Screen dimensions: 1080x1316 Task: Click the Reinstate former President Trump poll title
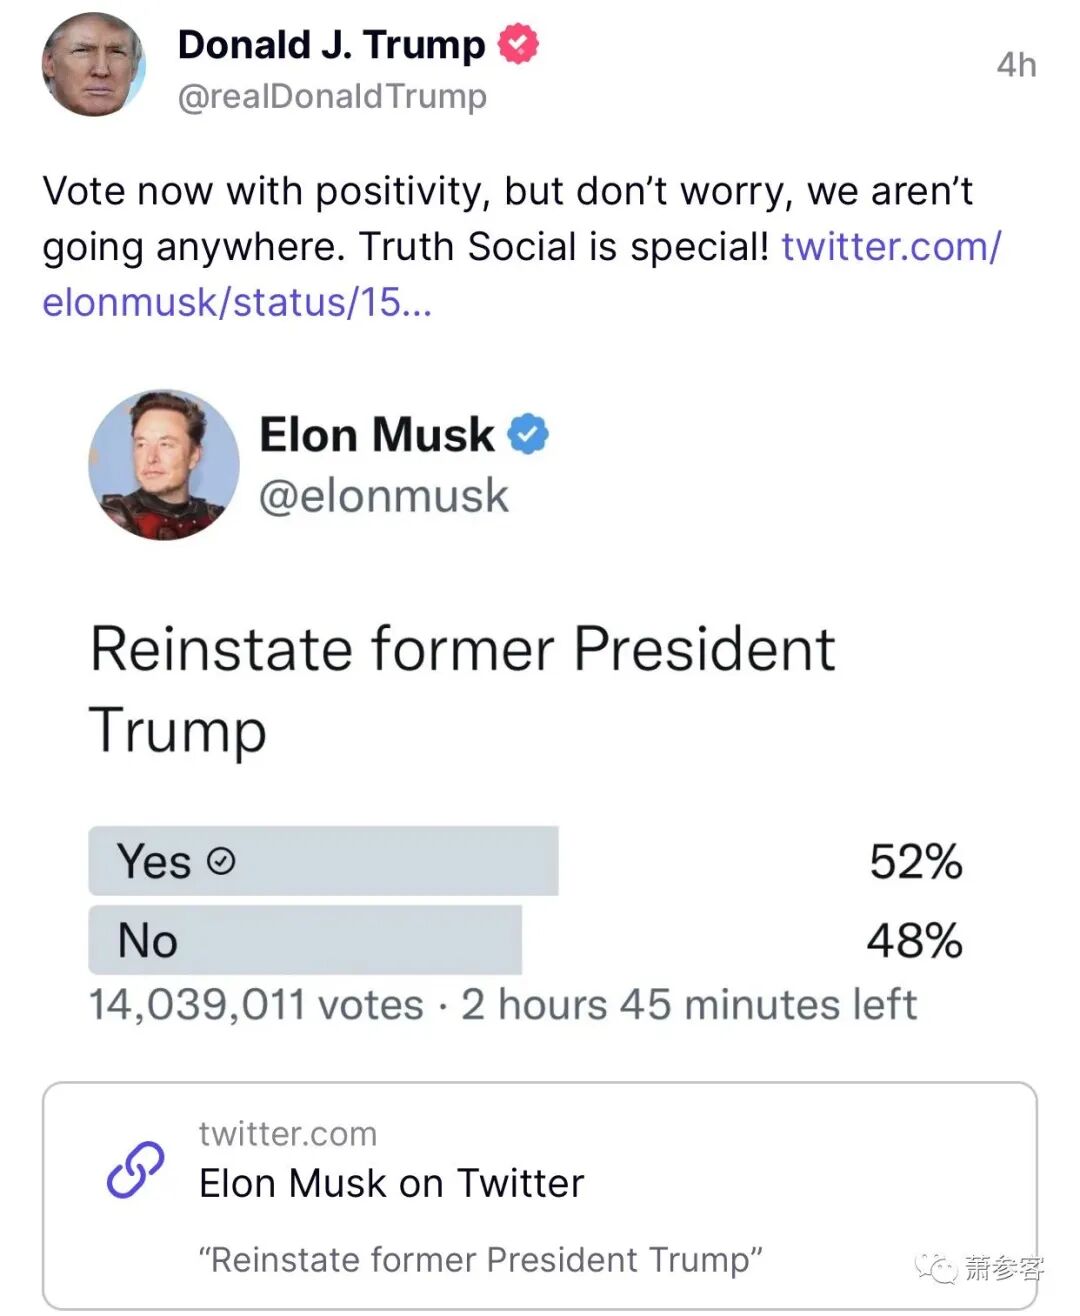tap(460, 688)
